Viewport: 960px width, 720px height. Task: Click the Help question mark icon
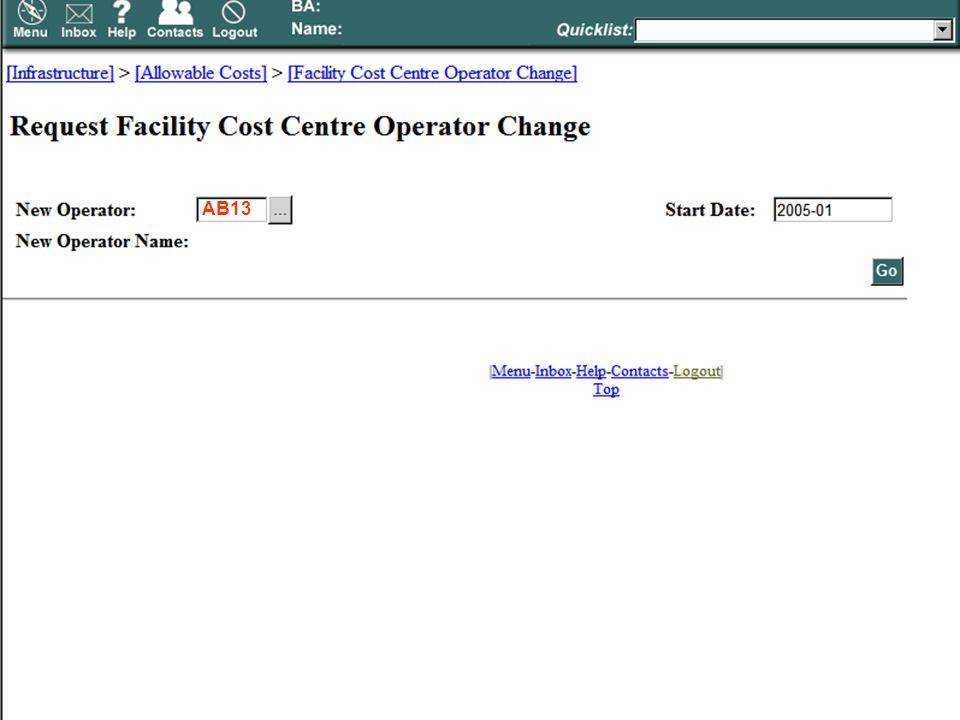click(121, 18)
